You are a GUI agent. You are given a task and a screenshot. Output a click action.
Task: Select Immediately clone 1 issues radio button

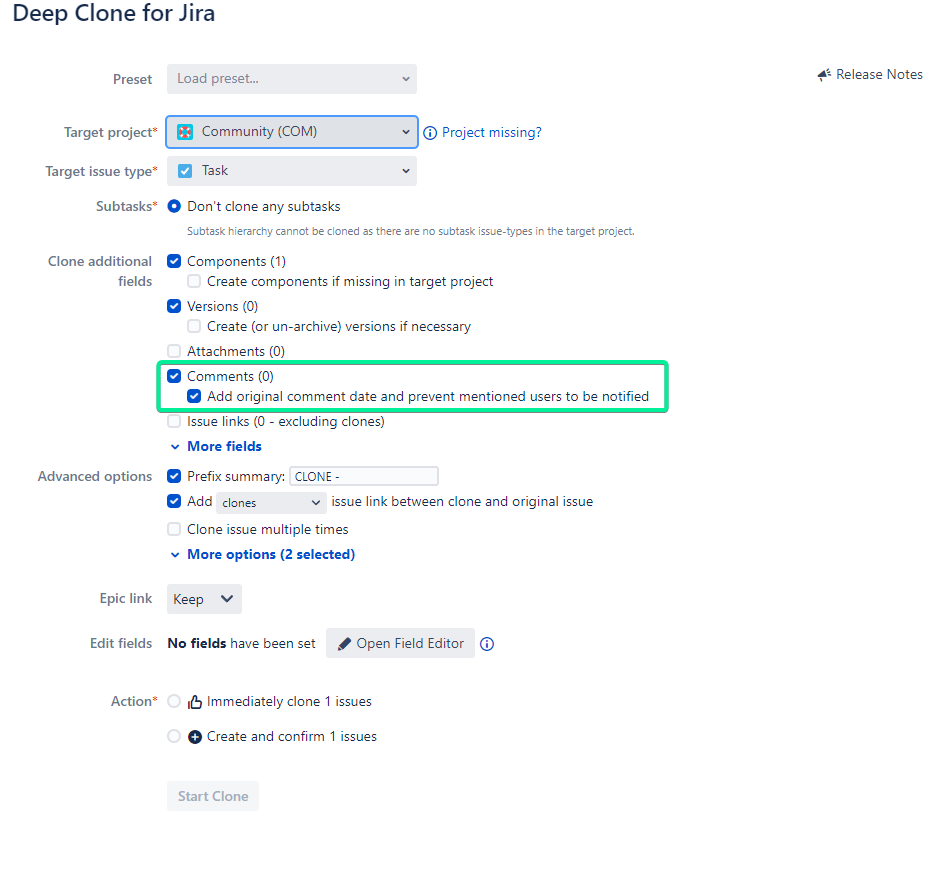coord(174,702)
